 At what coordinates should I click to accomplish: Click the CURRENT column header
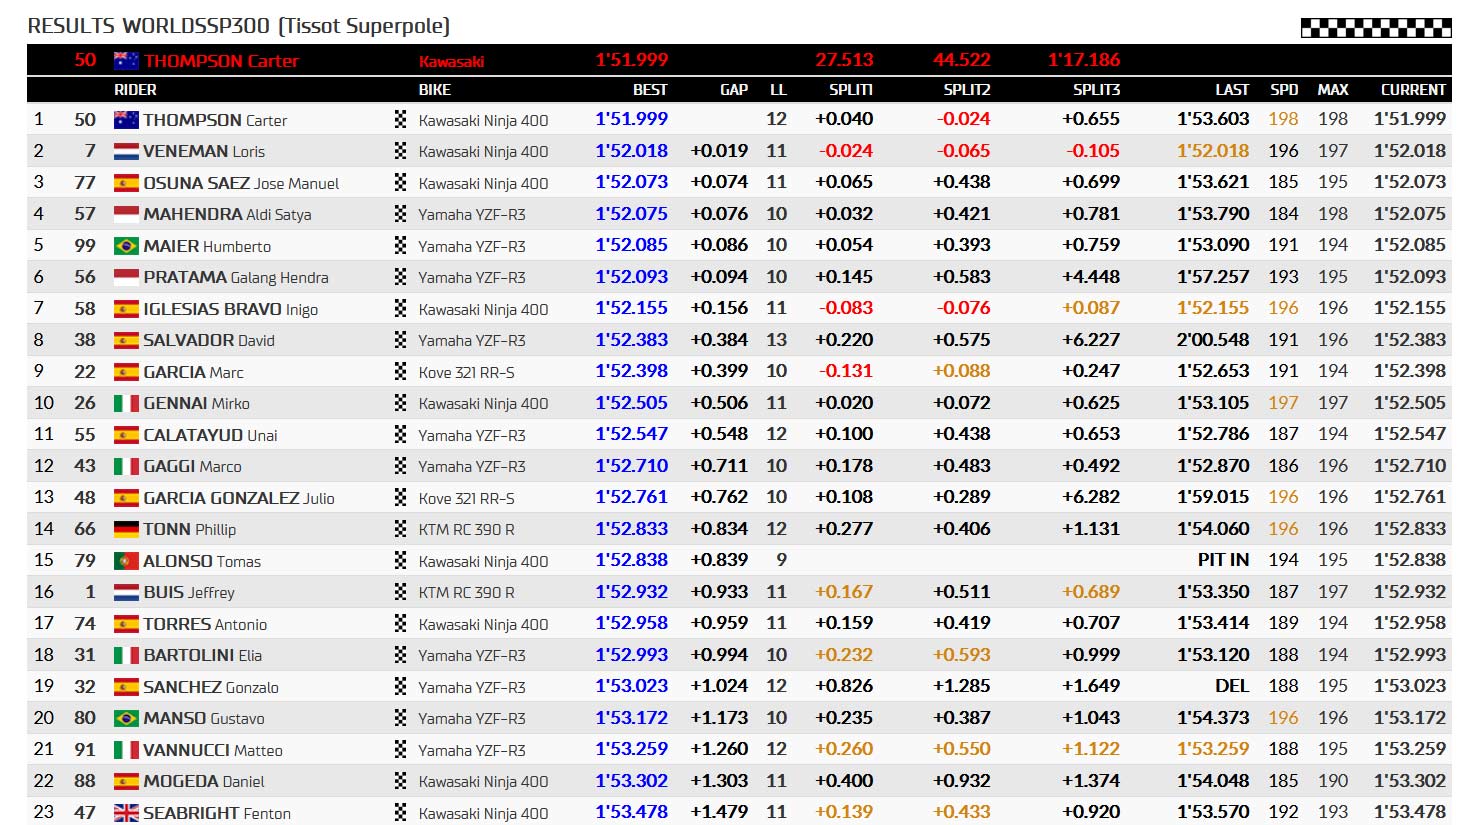point(1413,90)
